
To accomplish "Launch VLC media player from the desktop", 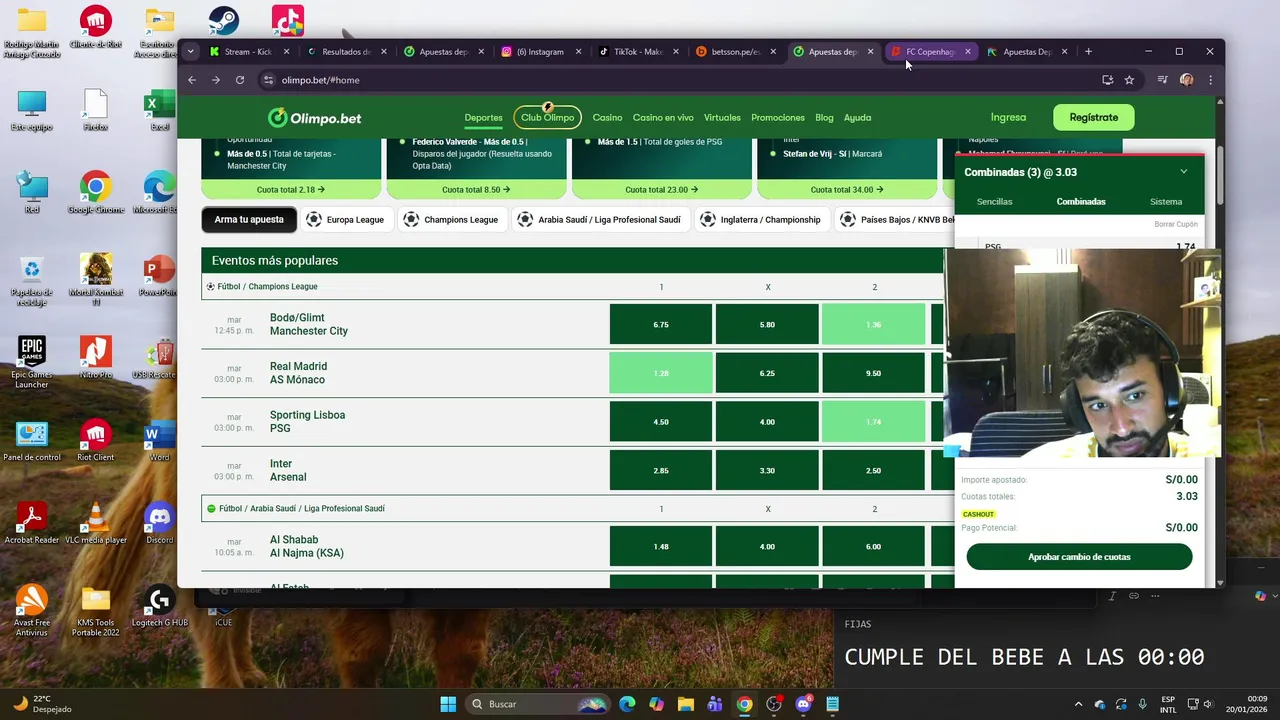I will [x=96, y=524].
